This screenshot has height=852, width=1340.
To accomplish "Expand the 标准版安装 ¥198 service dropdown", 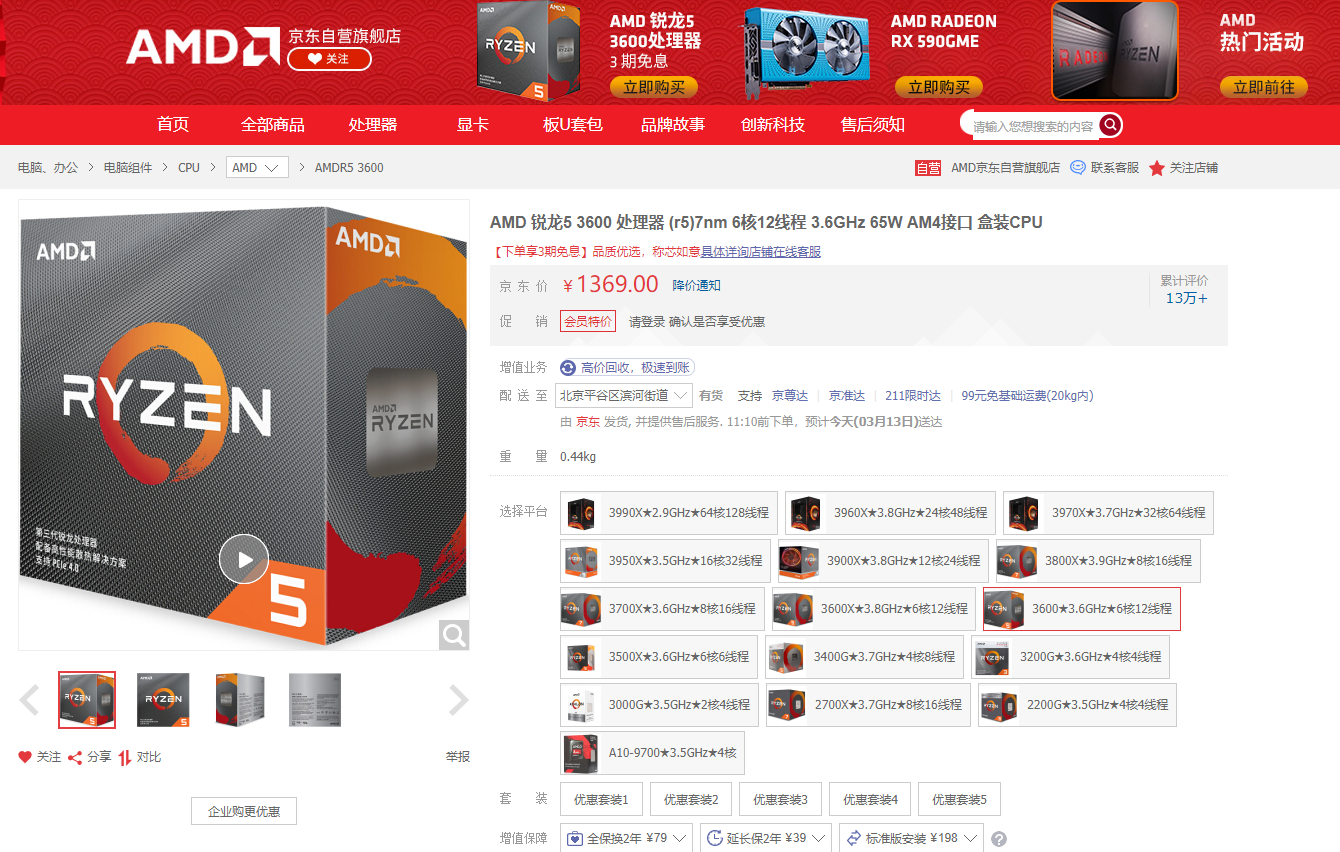I will coord(911,838).
